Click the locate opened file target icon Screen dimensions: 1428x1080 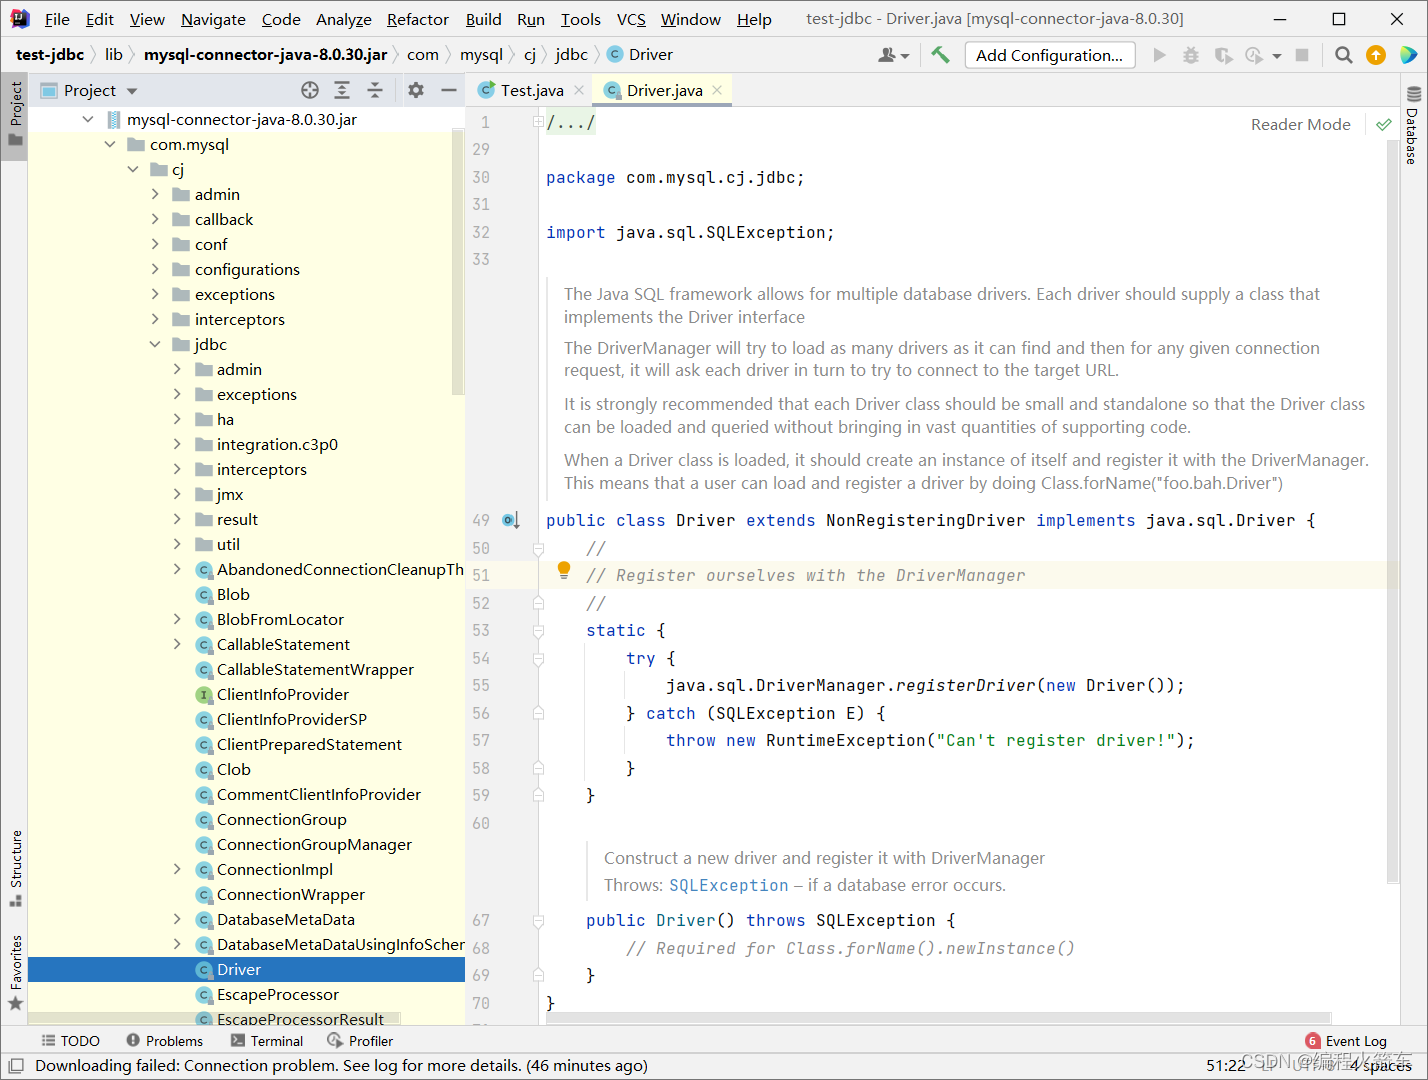(310, 90)
